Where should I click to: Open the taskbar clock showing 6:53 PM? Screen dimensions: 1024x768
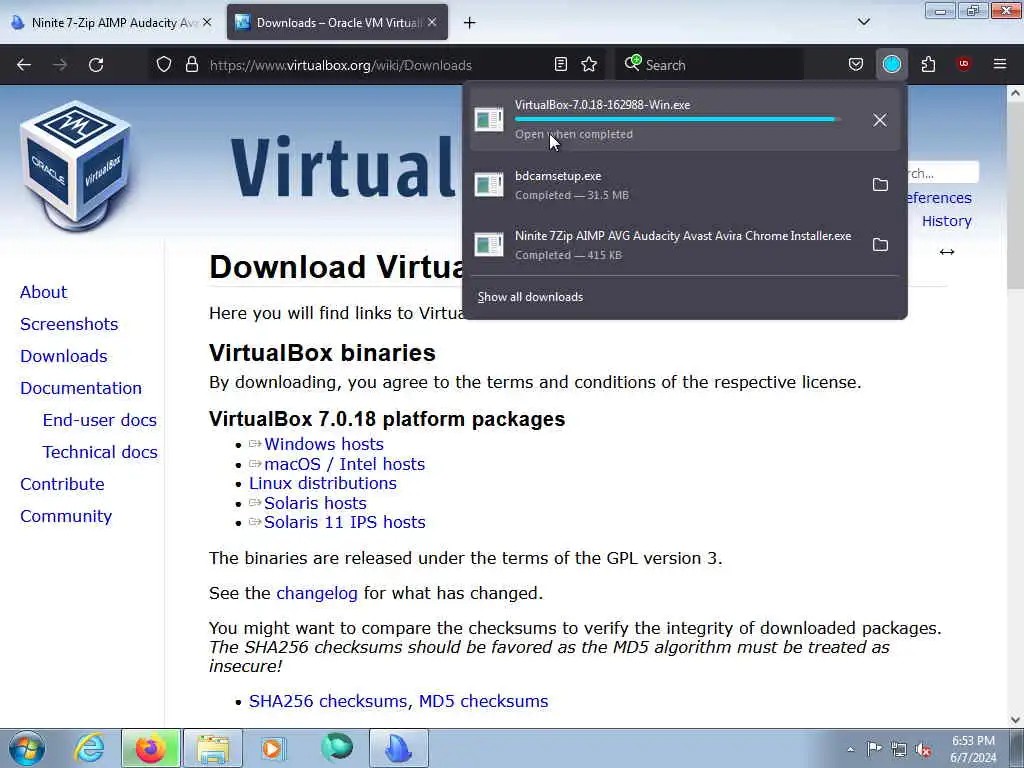(x=973, y=749)
